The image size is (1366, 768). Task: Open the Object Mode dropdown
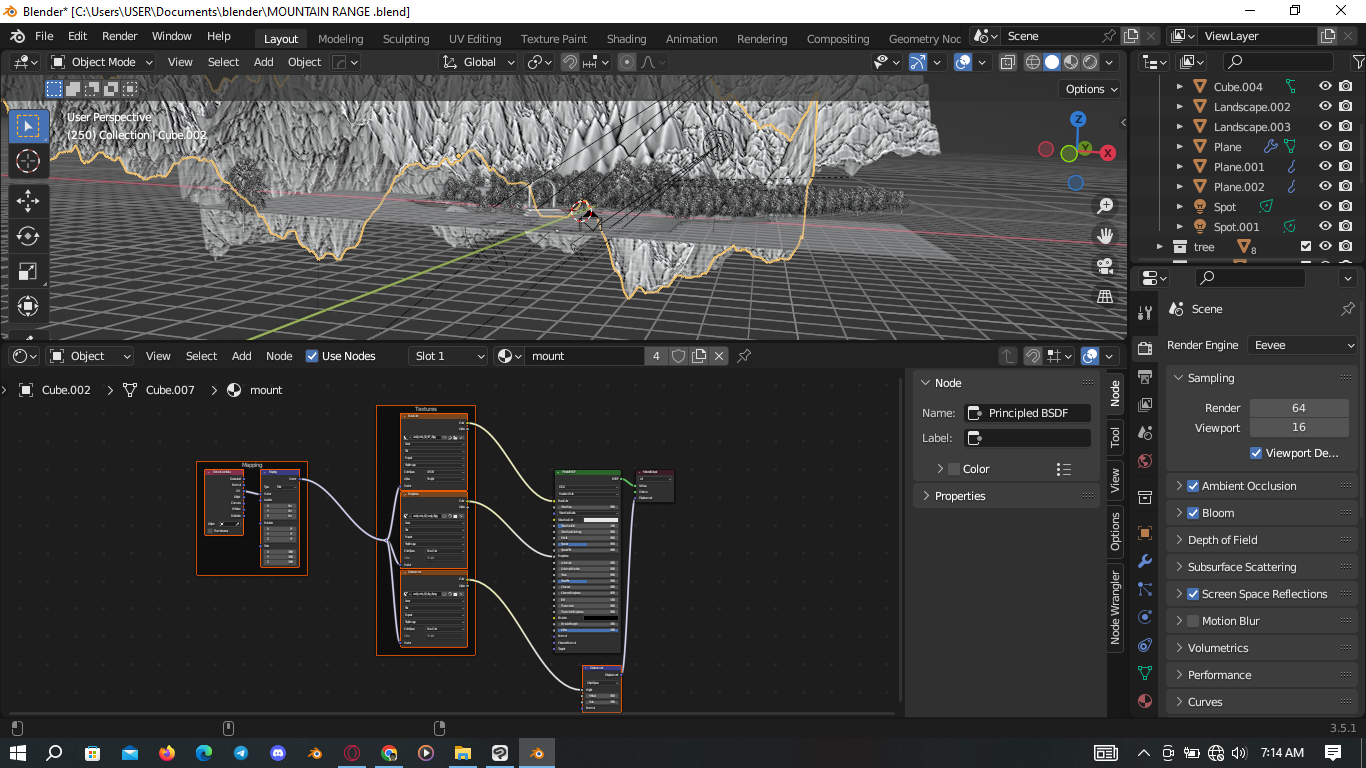click(102, 62)
